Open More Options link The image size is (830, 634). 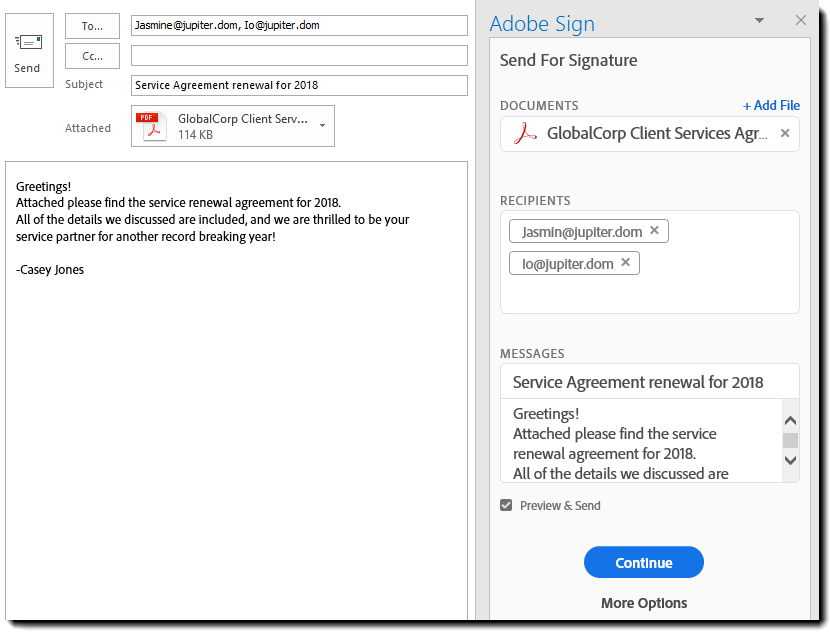644,603
